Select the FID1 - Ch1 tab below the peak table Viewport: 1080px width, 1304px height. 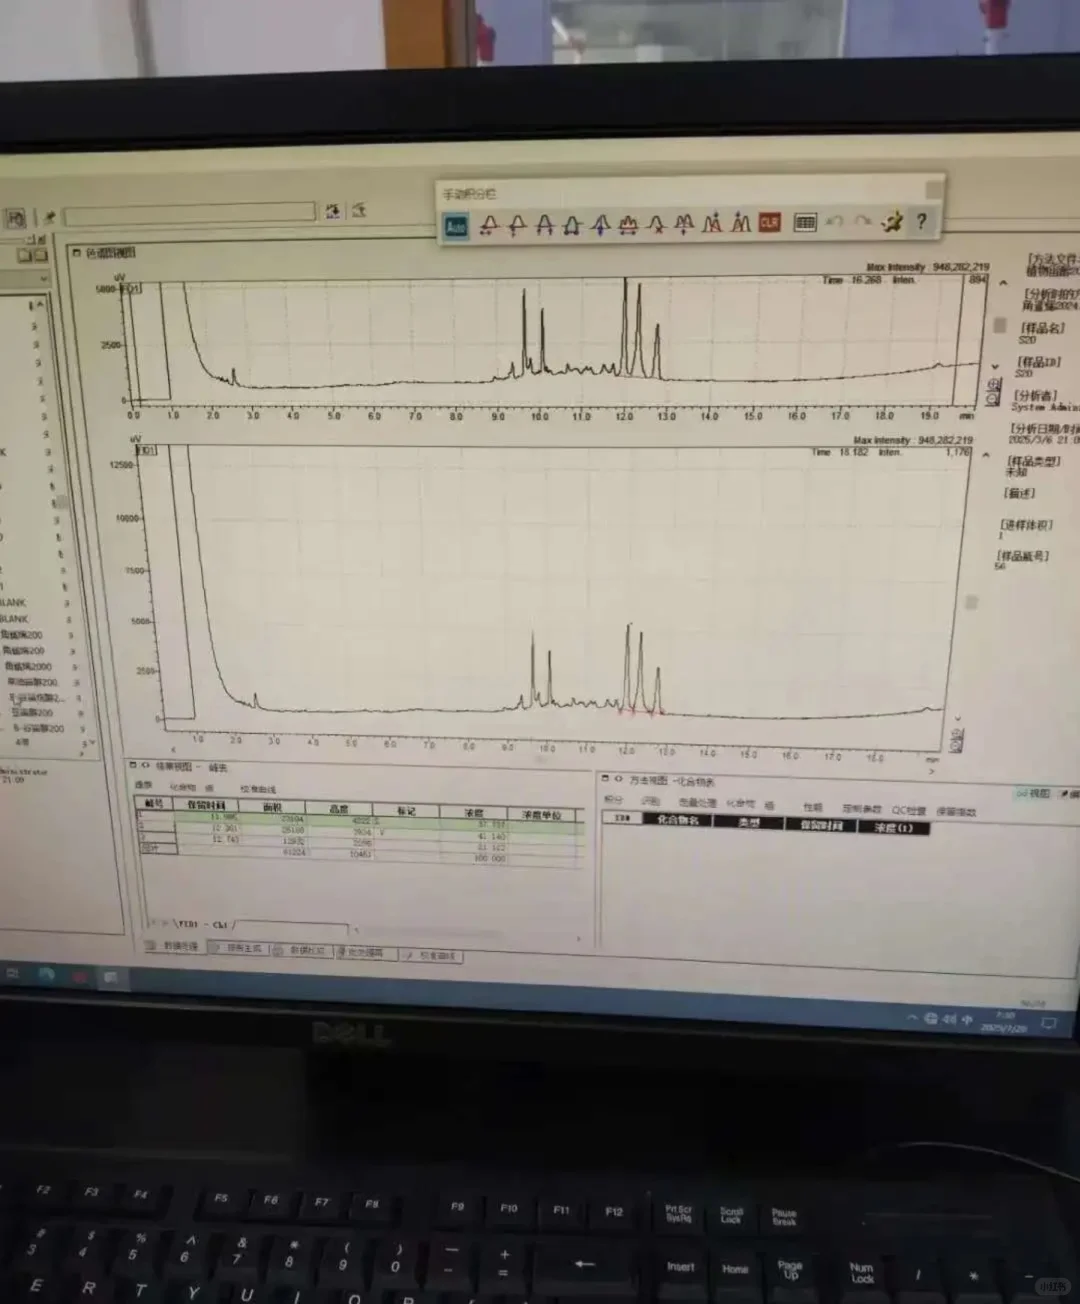pyautogui.click(x=204, y=924)
